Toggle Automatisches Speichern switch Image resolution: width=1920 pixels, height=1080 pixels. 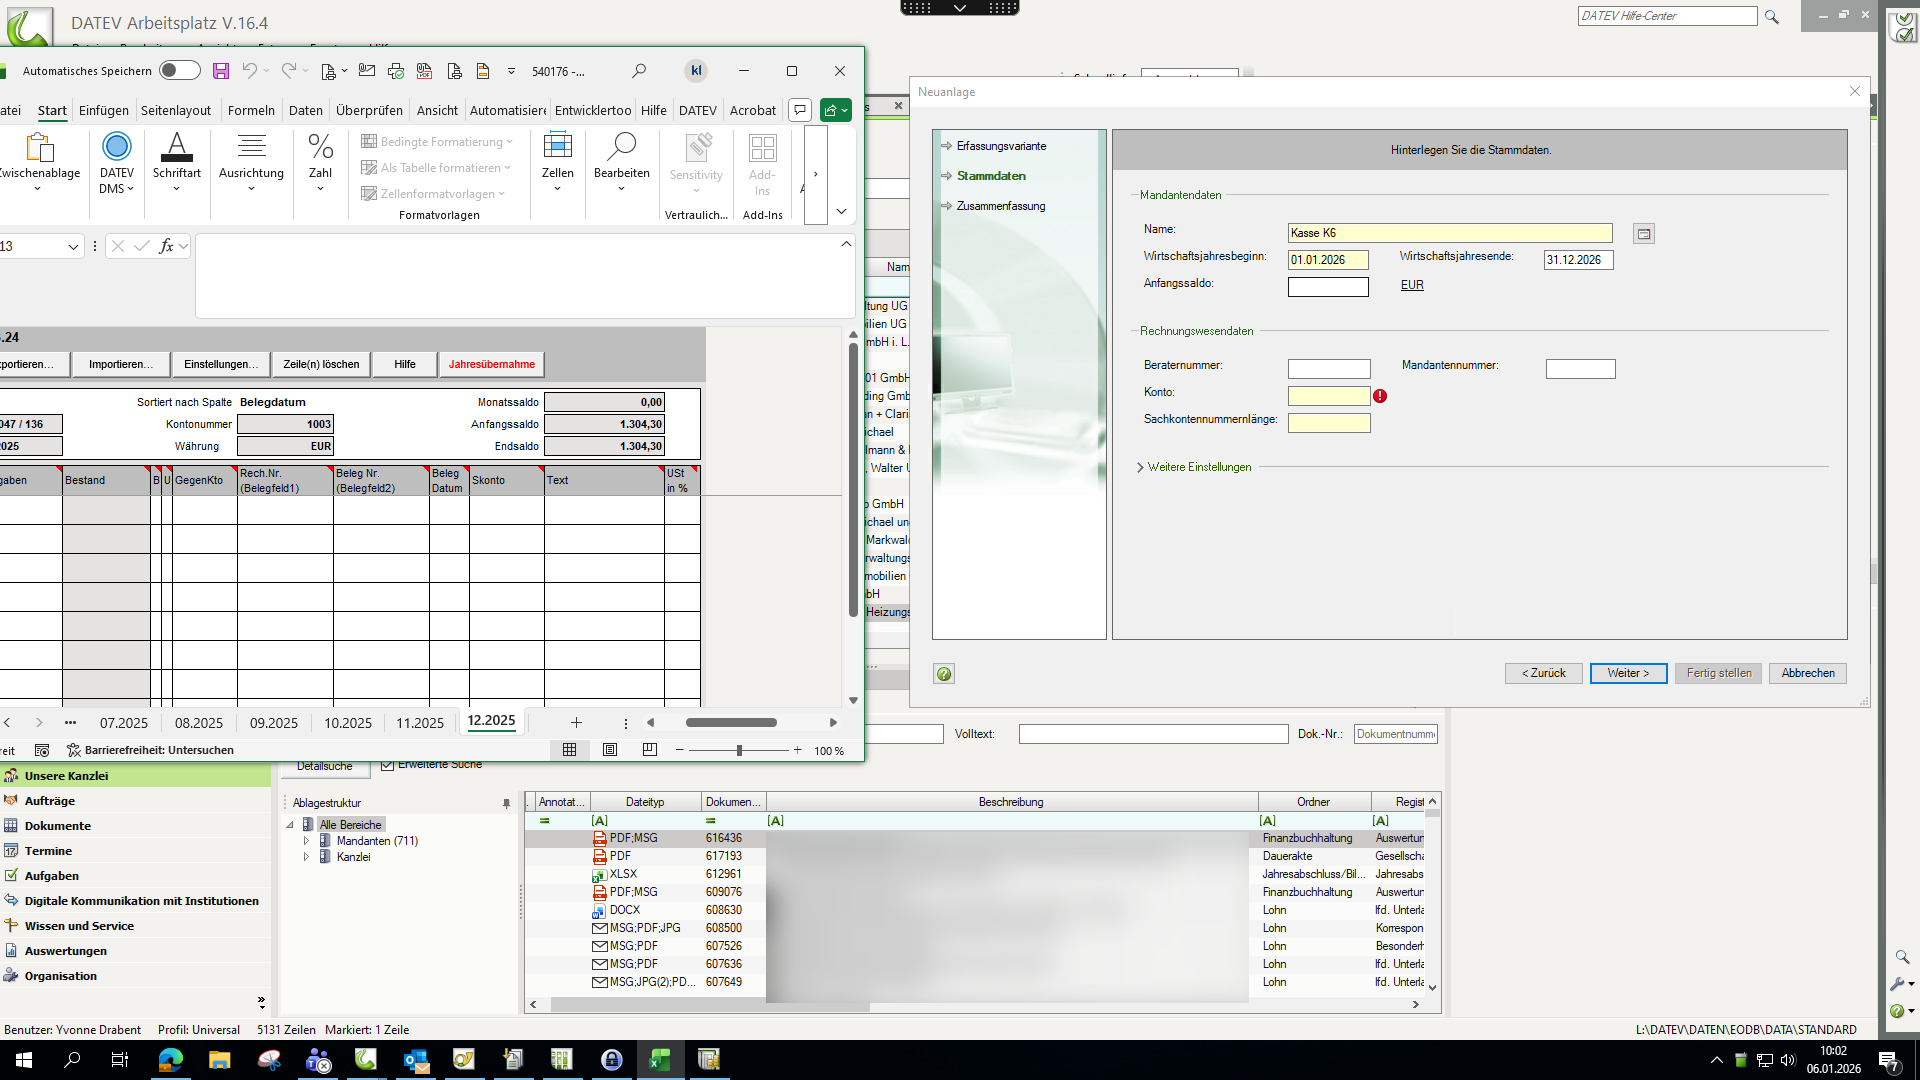point(180,71)
